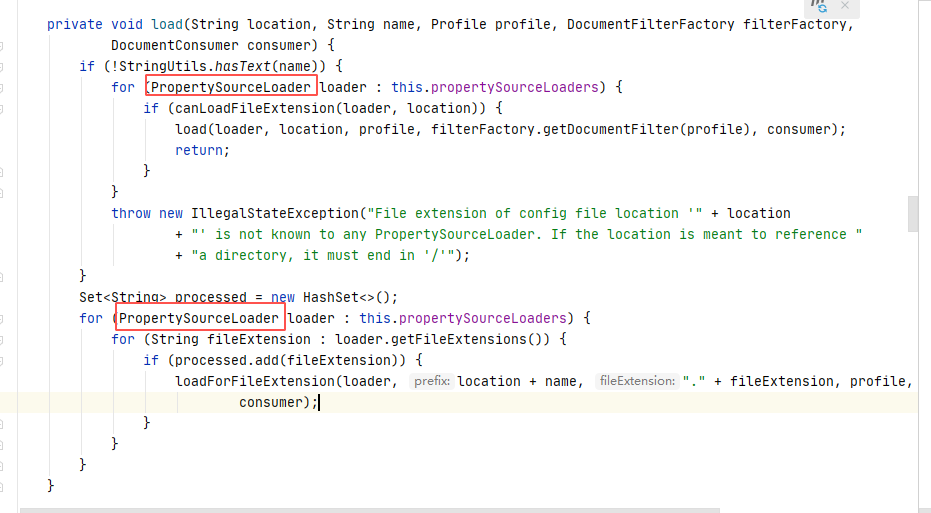
Task: Click the 'DocumentConsumer' type name
Action: (x=175, y=46)
